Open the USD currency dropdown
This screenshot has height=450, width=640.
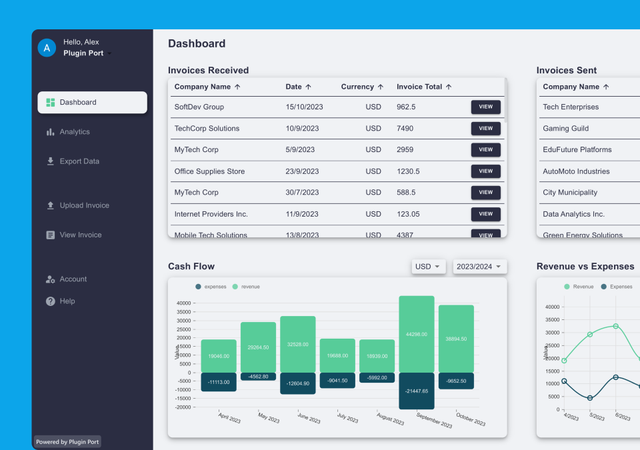428,267
